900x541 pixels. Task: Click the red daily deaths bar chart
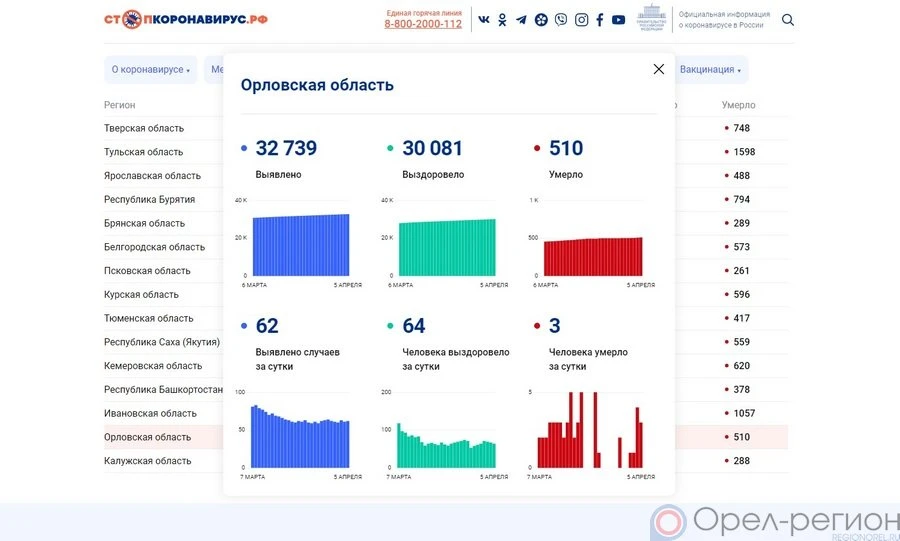pos(590,430)
